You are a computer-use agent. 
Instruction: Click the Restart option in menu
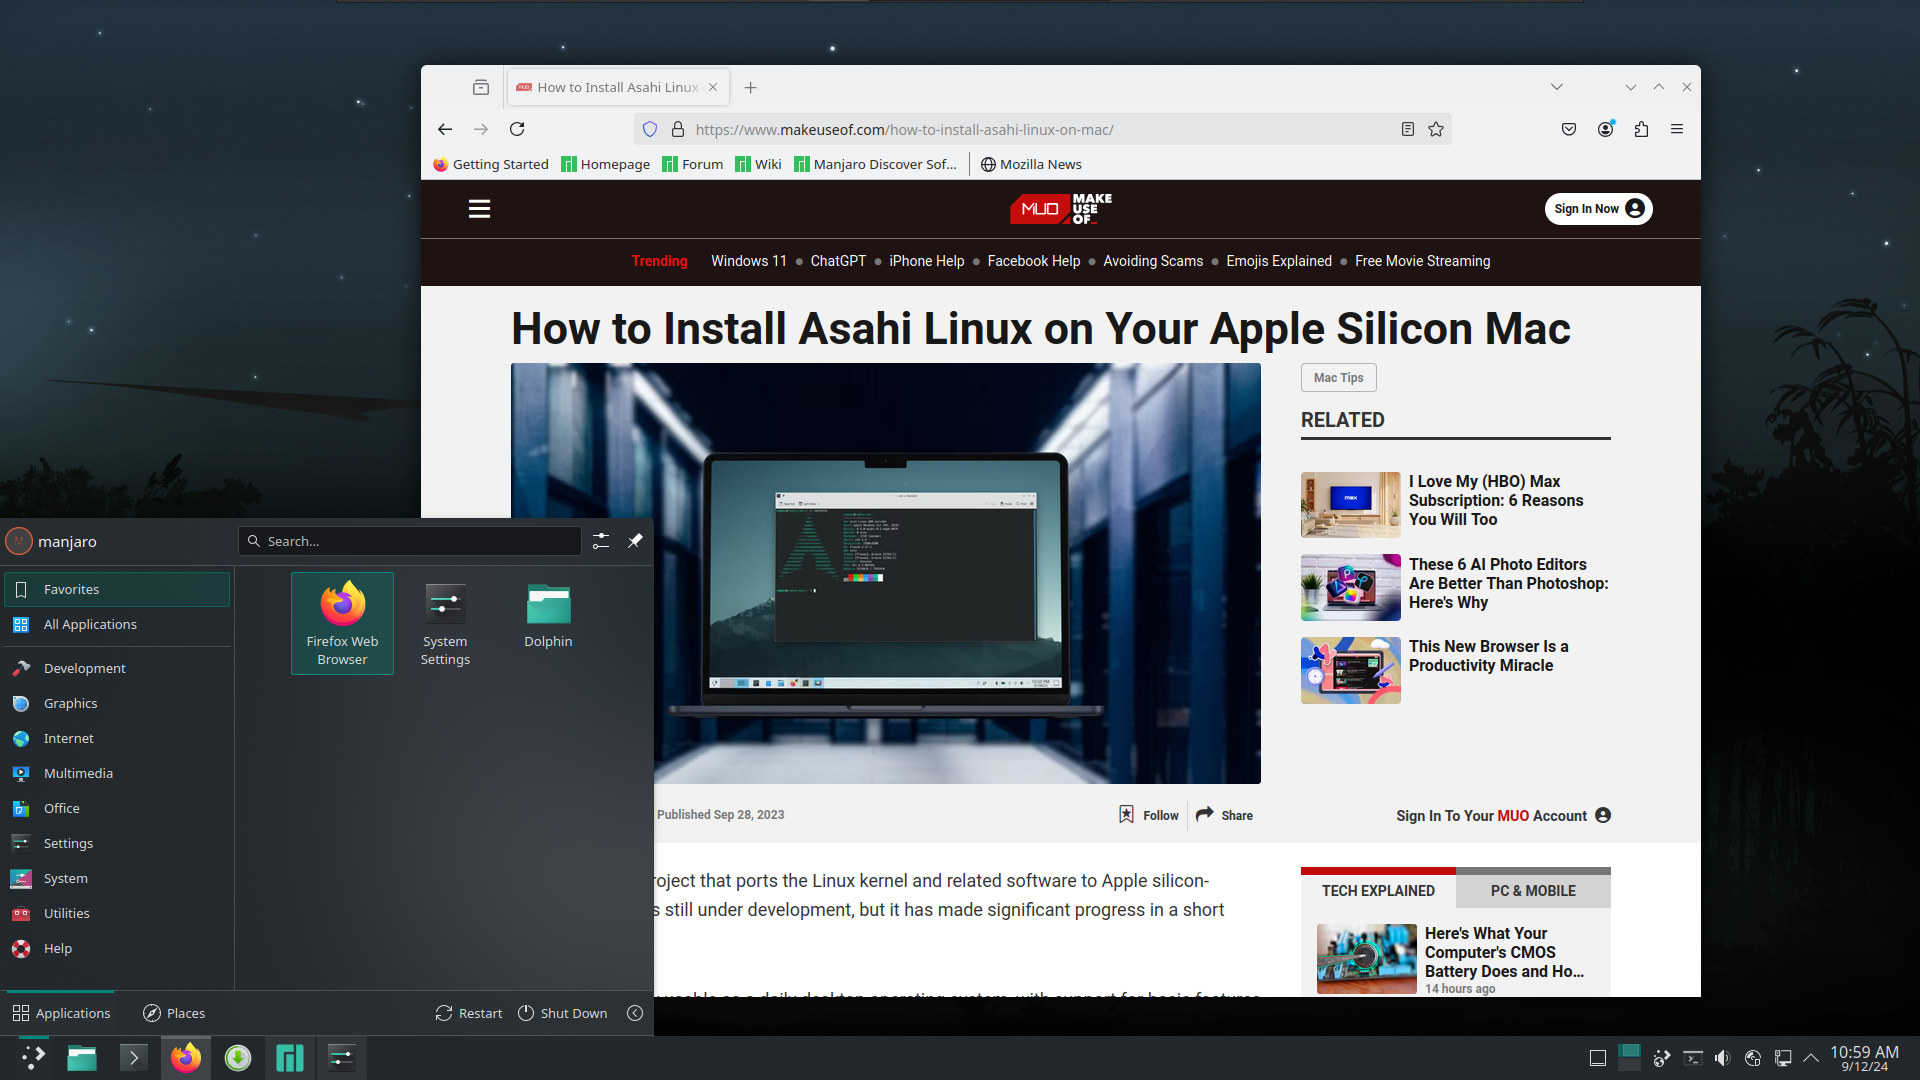[468, 1013]
